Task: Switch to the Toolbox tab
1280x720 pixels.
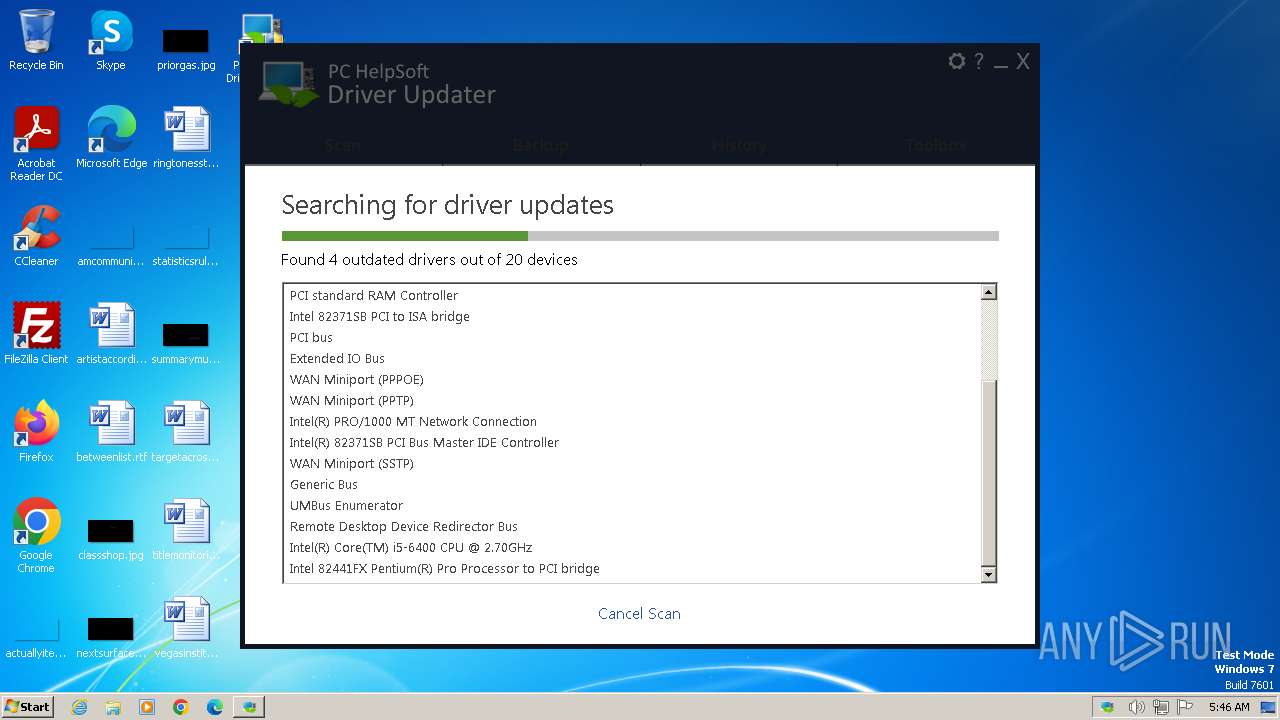Action: pos(936,145)
